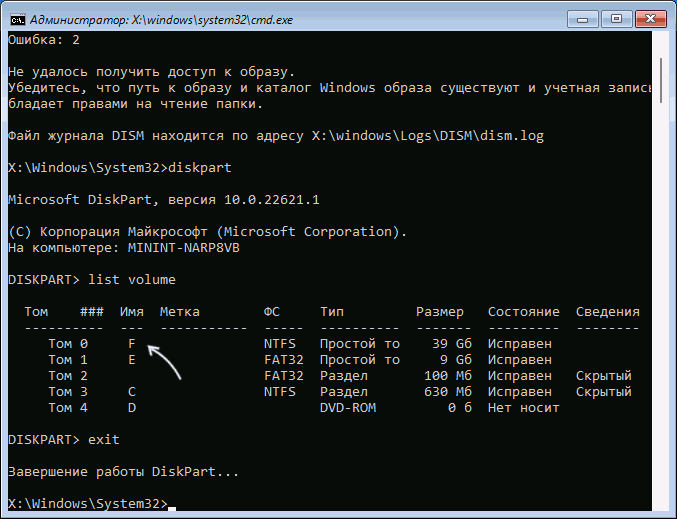Select drive letter E of Том 1

(x=129, y=360)
